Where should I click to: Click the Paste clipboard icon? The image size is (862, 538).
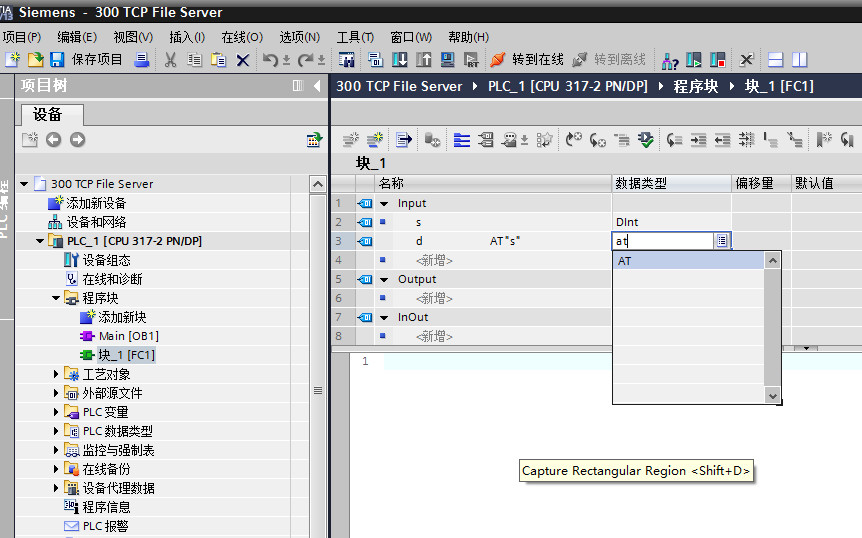(218, 59)
